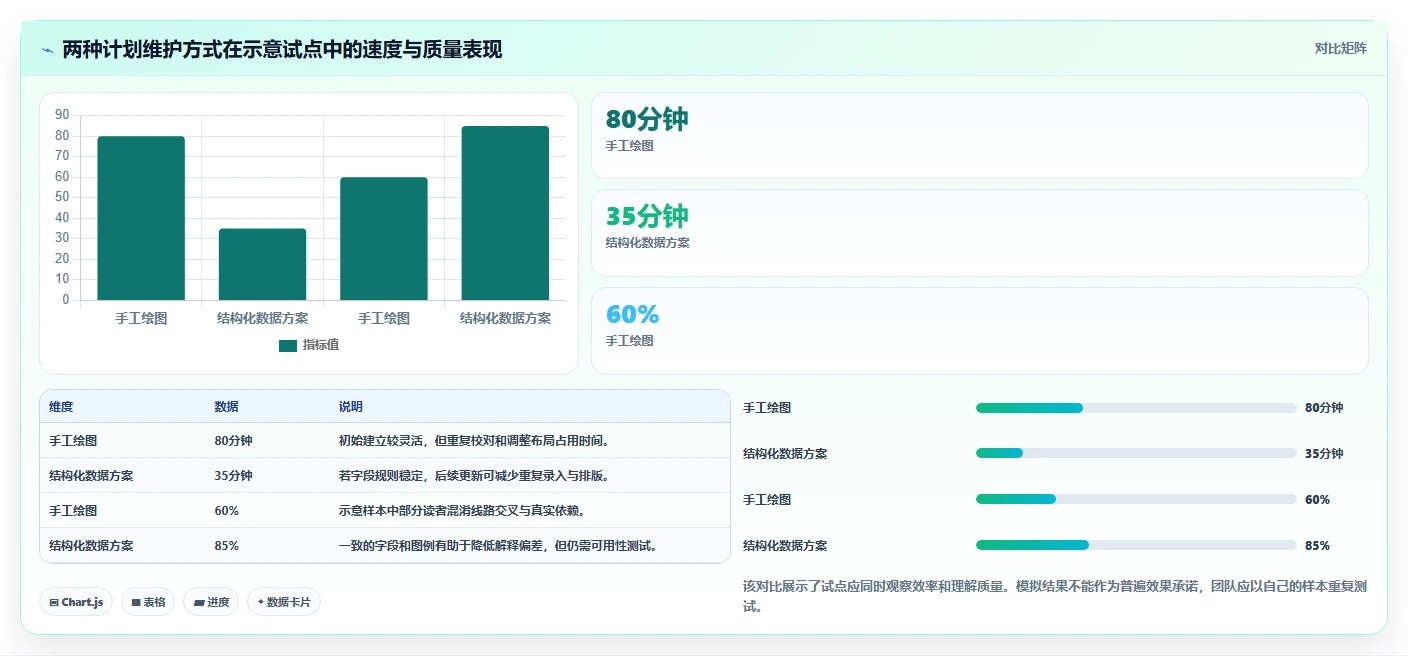Click the progress bar labeled 80分钟
Viewport: 1408px width, 656px height.
pyautogui.click(x=1136, y=408)
